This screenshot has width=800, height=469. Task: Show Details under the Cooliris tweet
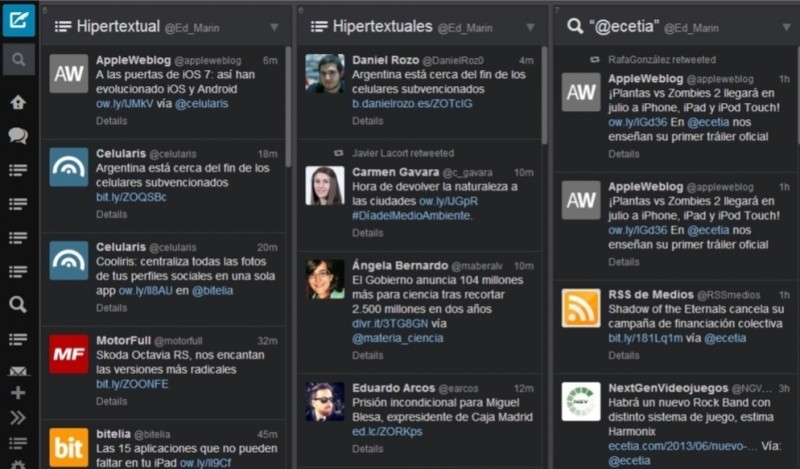[x=112, y=308]
